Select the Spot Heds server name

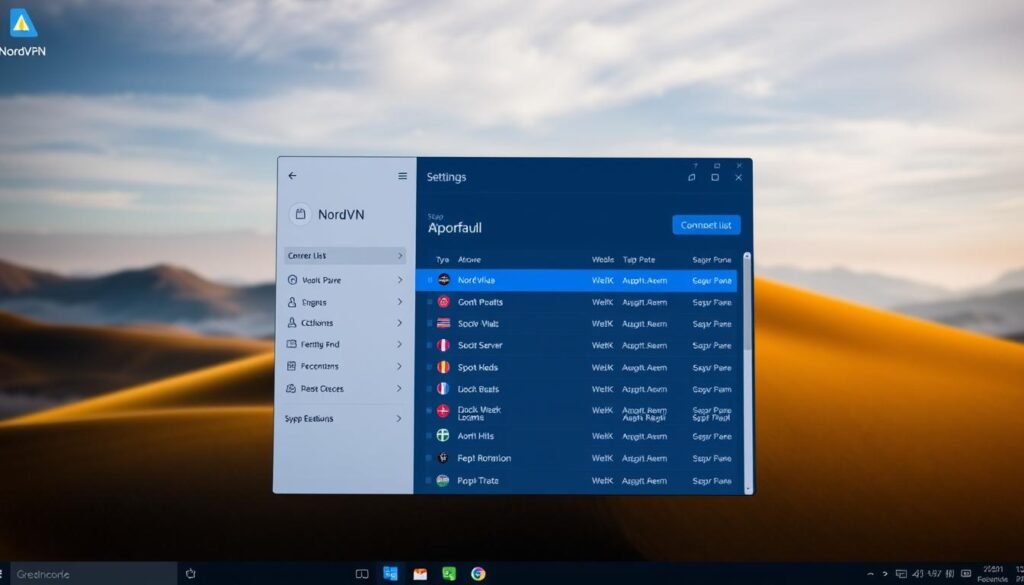tap(477, 368)
